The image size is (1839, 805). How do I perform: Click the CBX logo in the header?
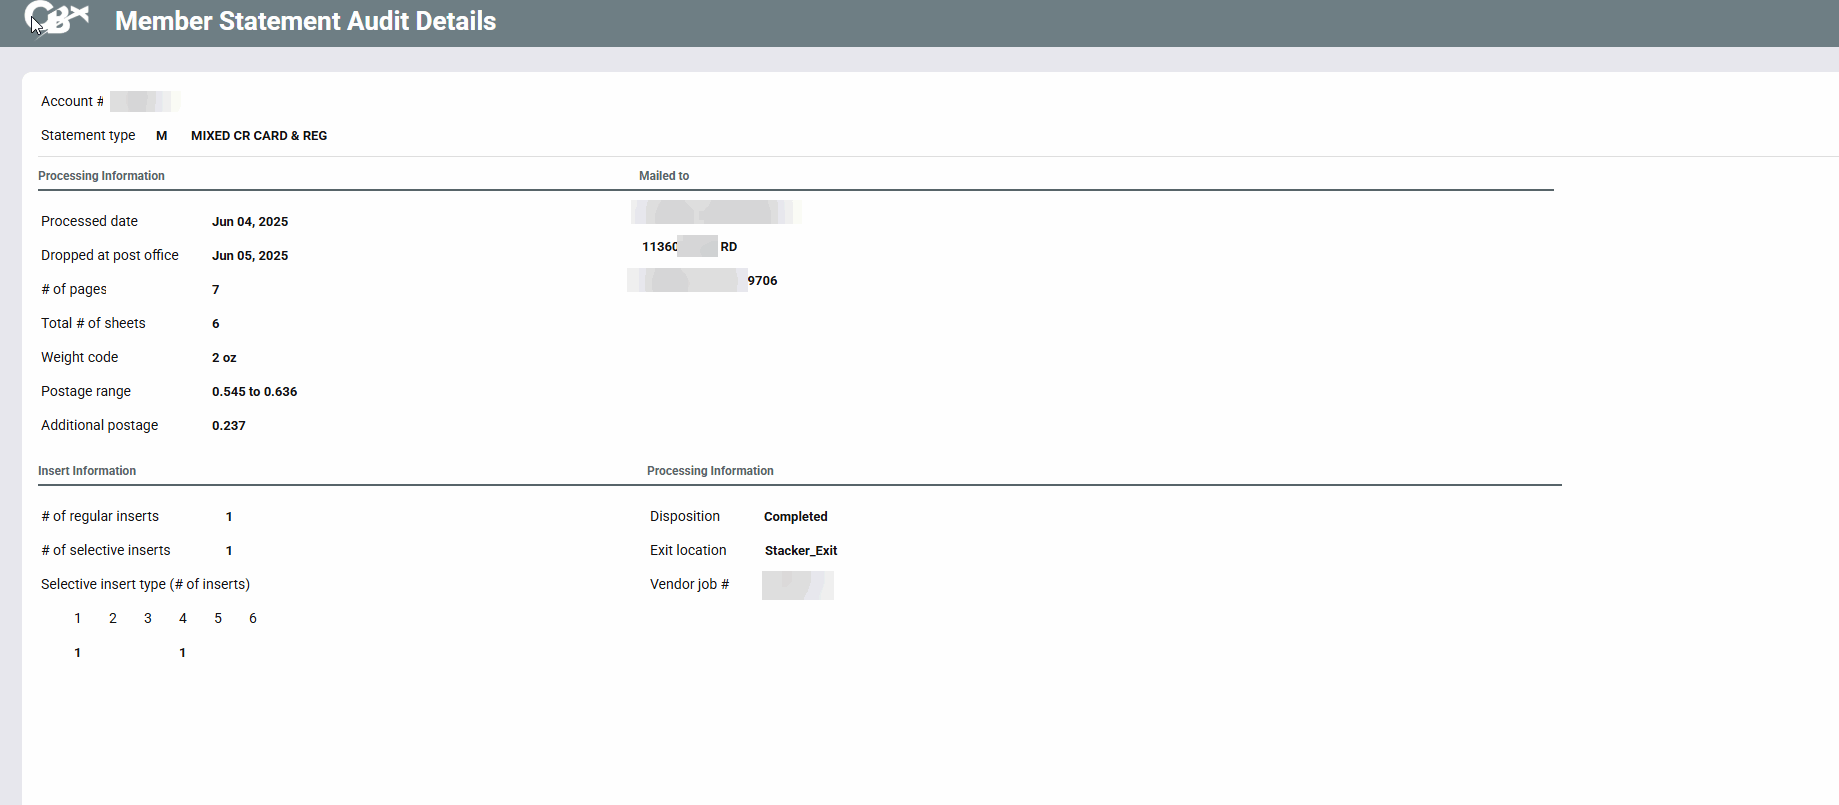pyautogui.click(x=57, y=19)
